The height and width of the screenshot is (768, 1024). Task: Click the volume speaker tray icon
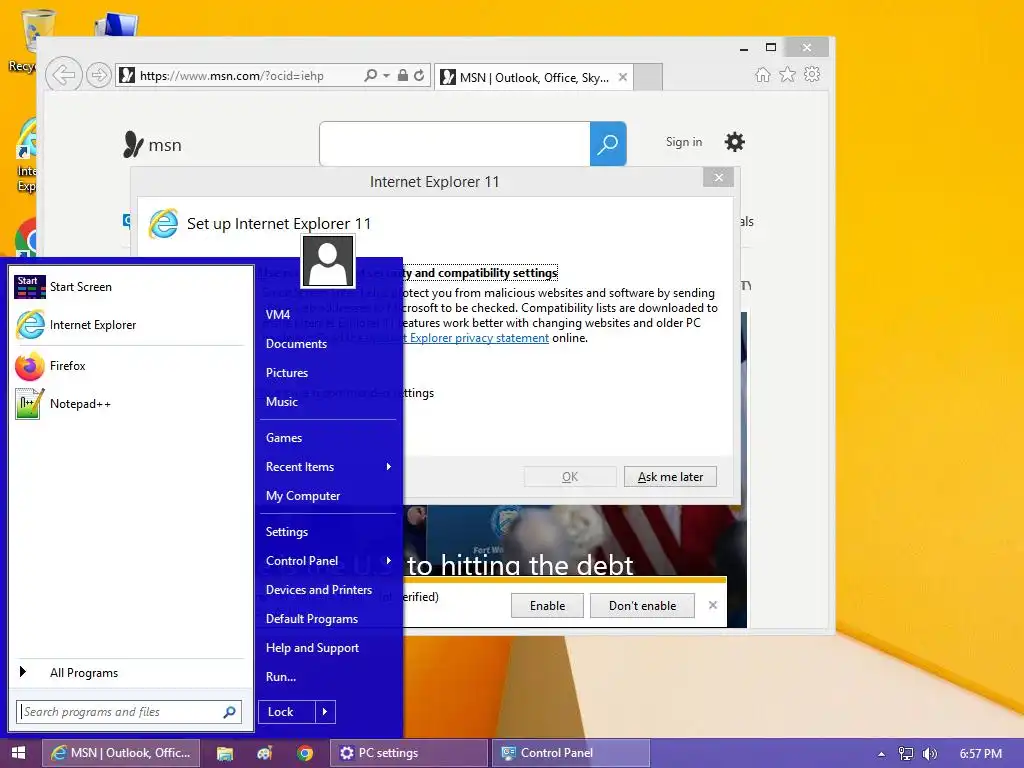[x=929, y=754]
